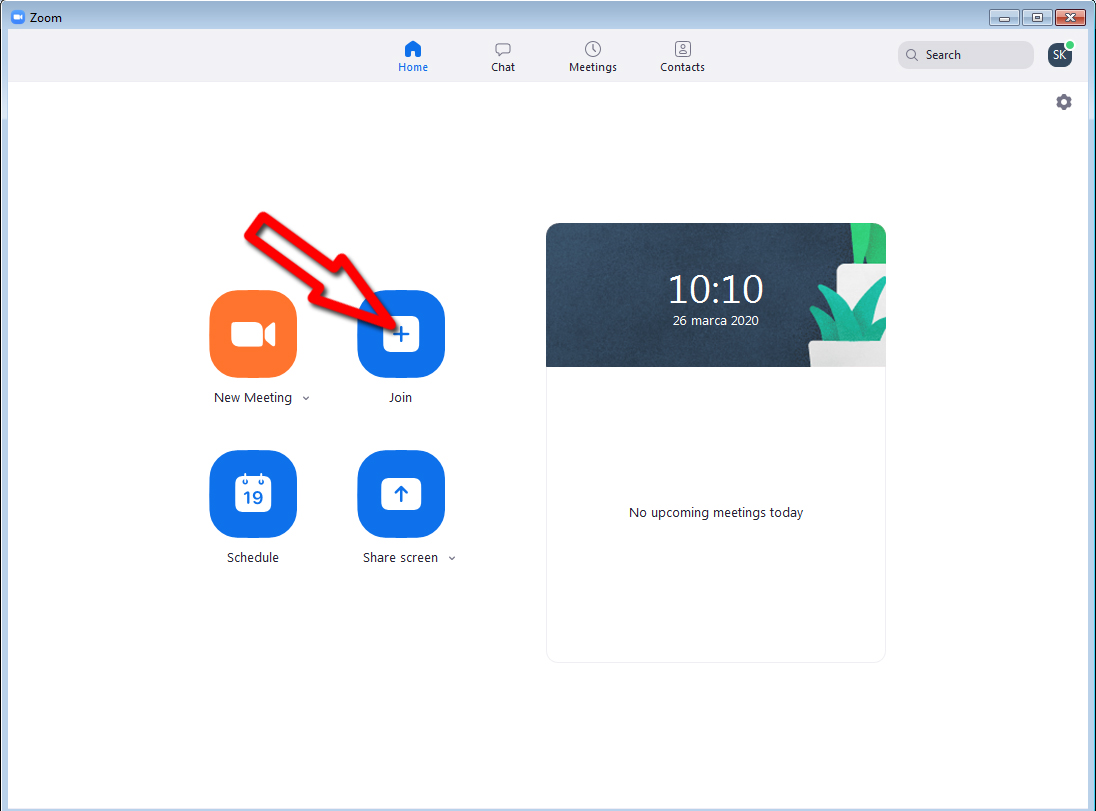Screen dimensions: 1096x811
Task: Click the New Meeting label
Action: pos(253,398)
